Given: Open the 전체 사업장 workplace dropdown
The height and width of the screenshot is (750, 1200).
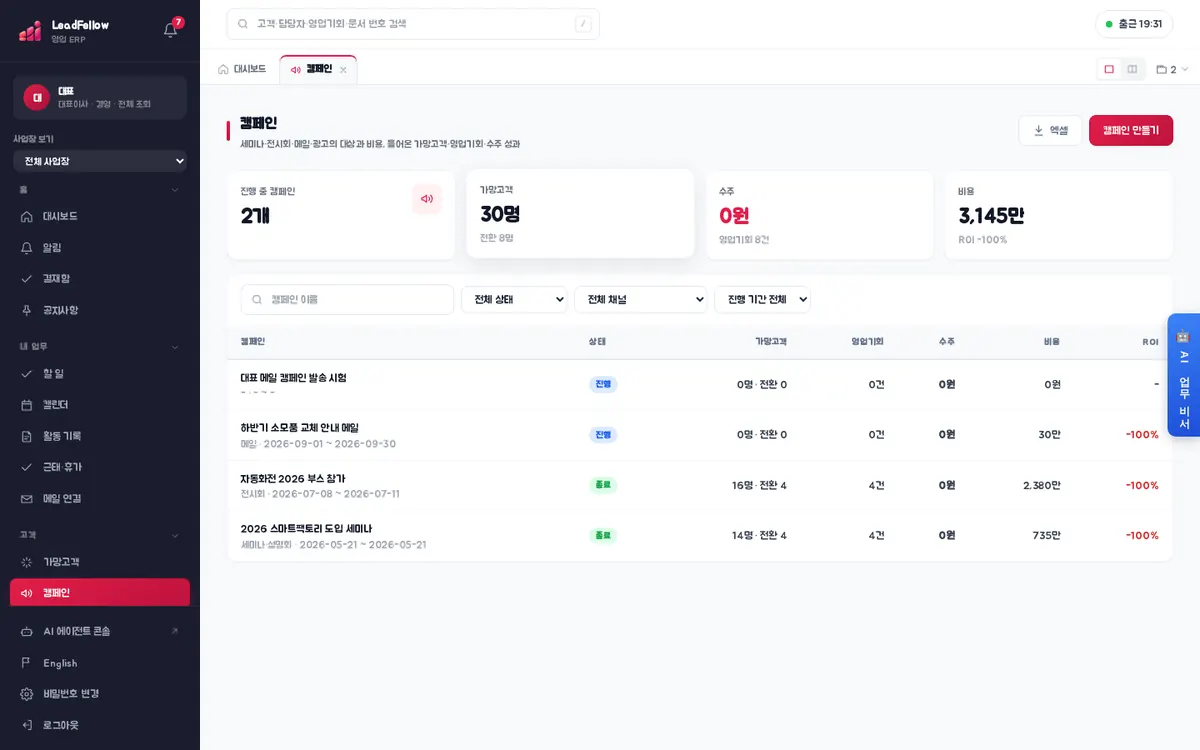Looking at the screenshot, I should click(100, 161).
